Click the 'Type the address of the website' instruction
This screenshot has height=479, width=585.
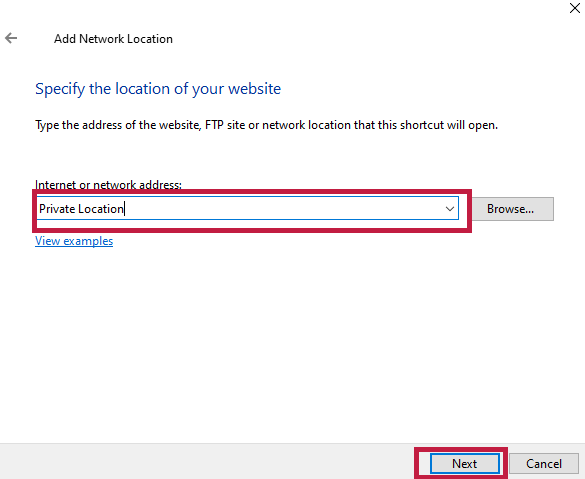266,125
